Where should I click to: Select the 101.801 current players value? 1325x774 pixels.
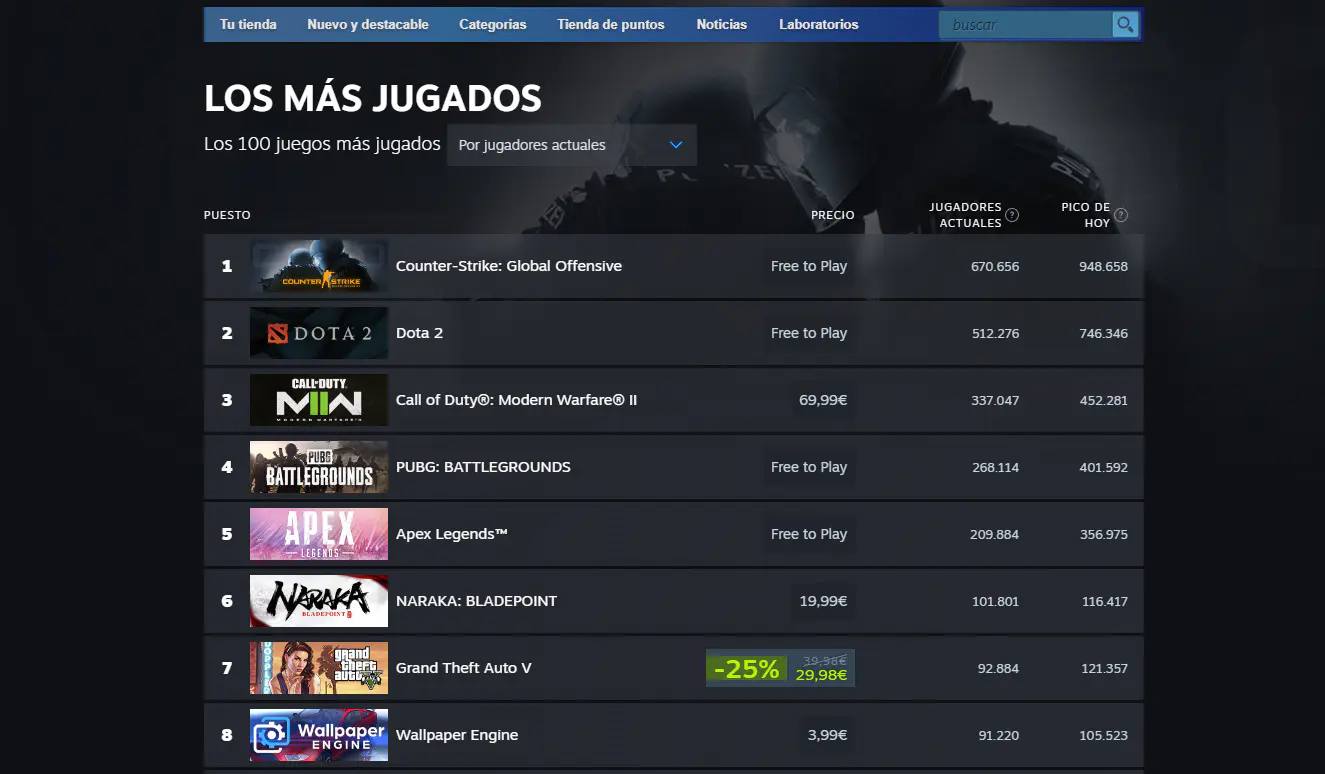click(x=995, y=601)
